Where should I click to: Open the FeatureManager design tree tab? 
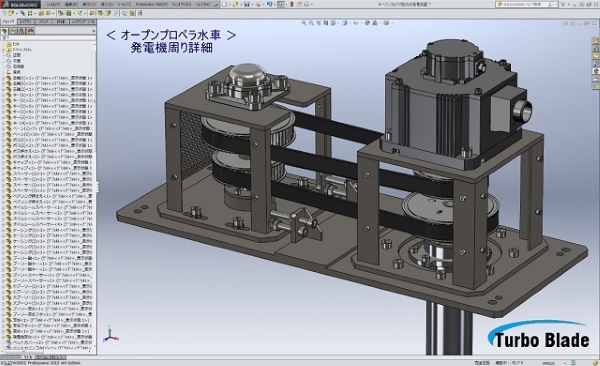pos(4,31)
